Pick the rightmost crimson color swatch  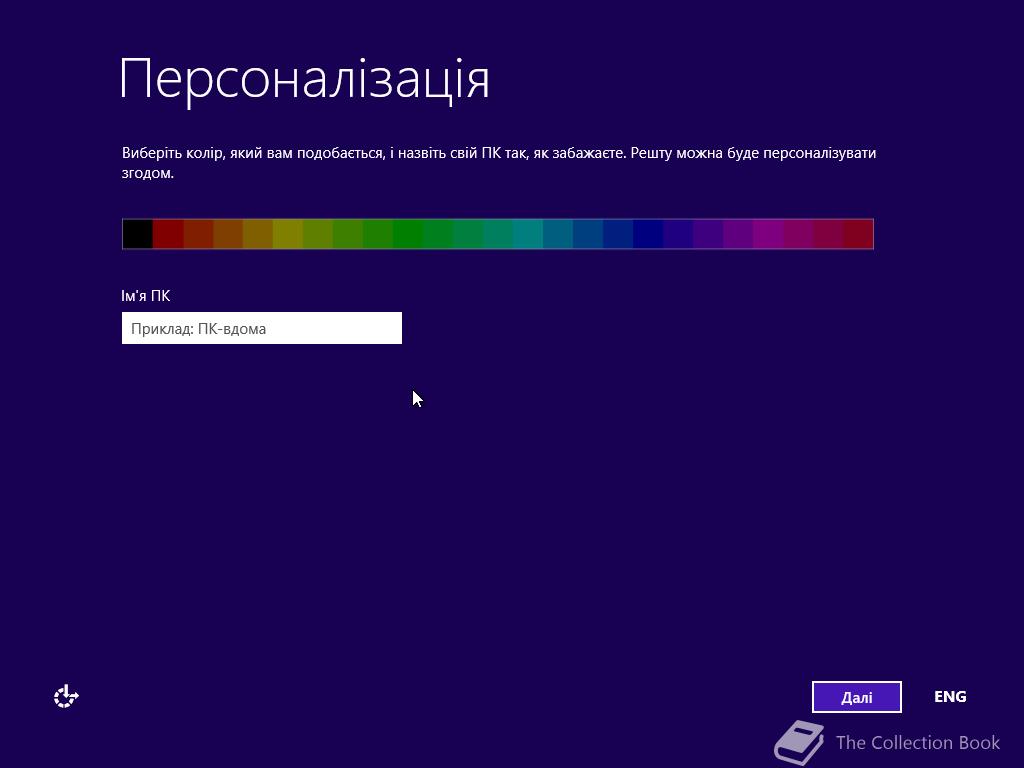point(858,234)
